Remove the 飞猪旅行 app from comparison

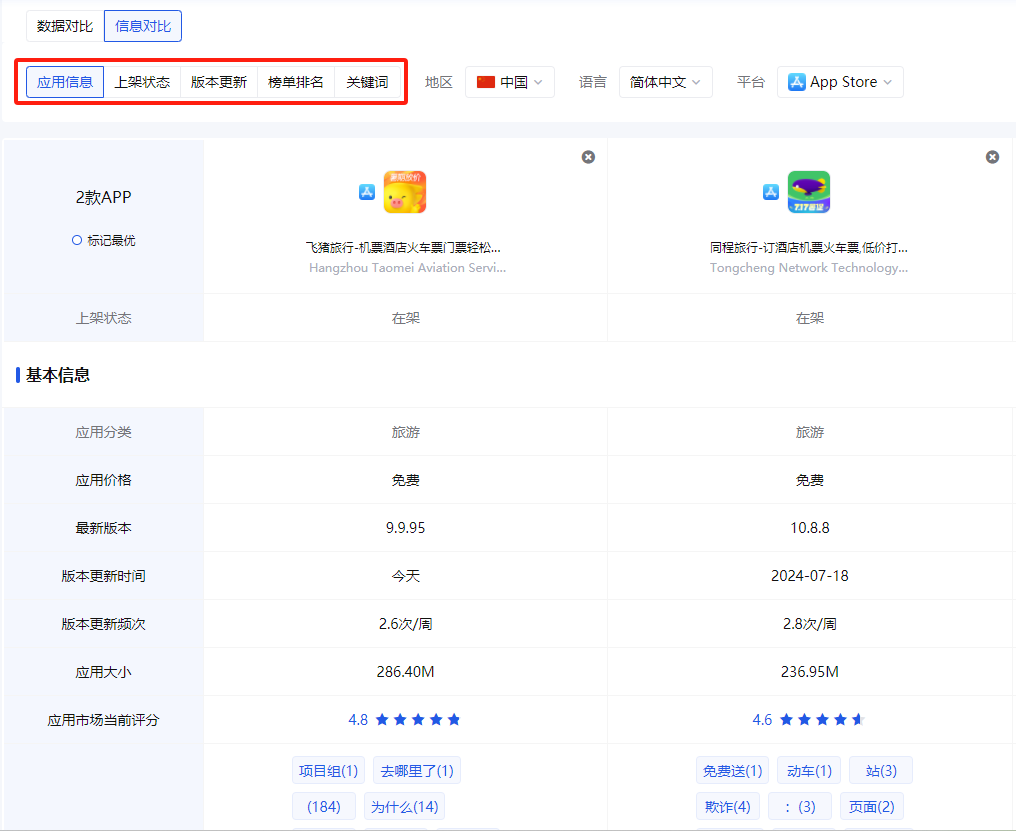[588, 157]
